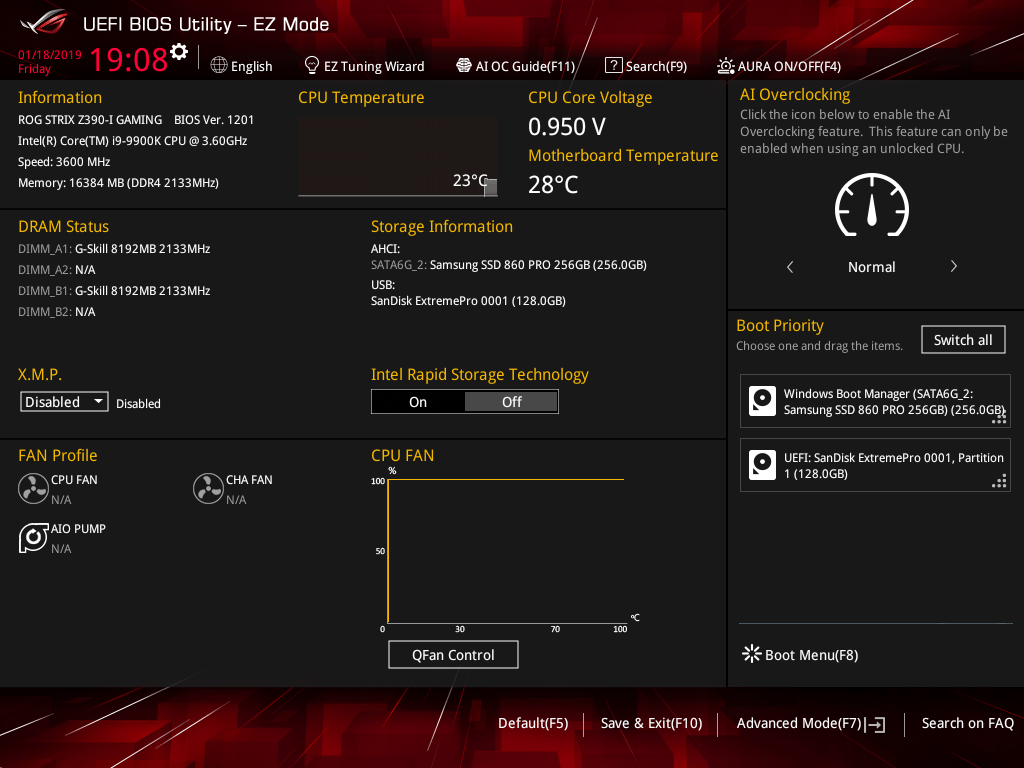Select previous AI Overclocking mode arrow
Image resolution: width=1024 pixels, height=768 pixels.
[790, 266]
